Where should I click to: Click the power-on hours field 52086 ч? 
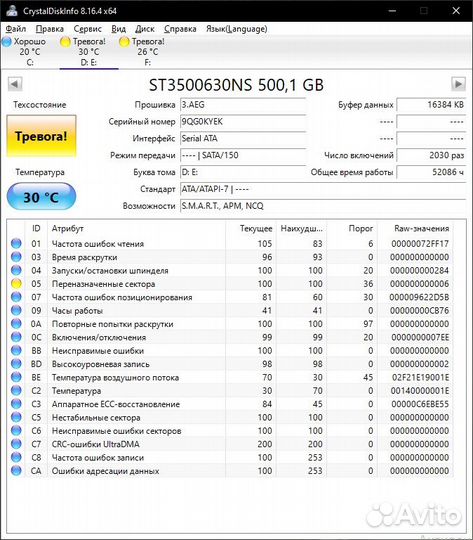431,172
